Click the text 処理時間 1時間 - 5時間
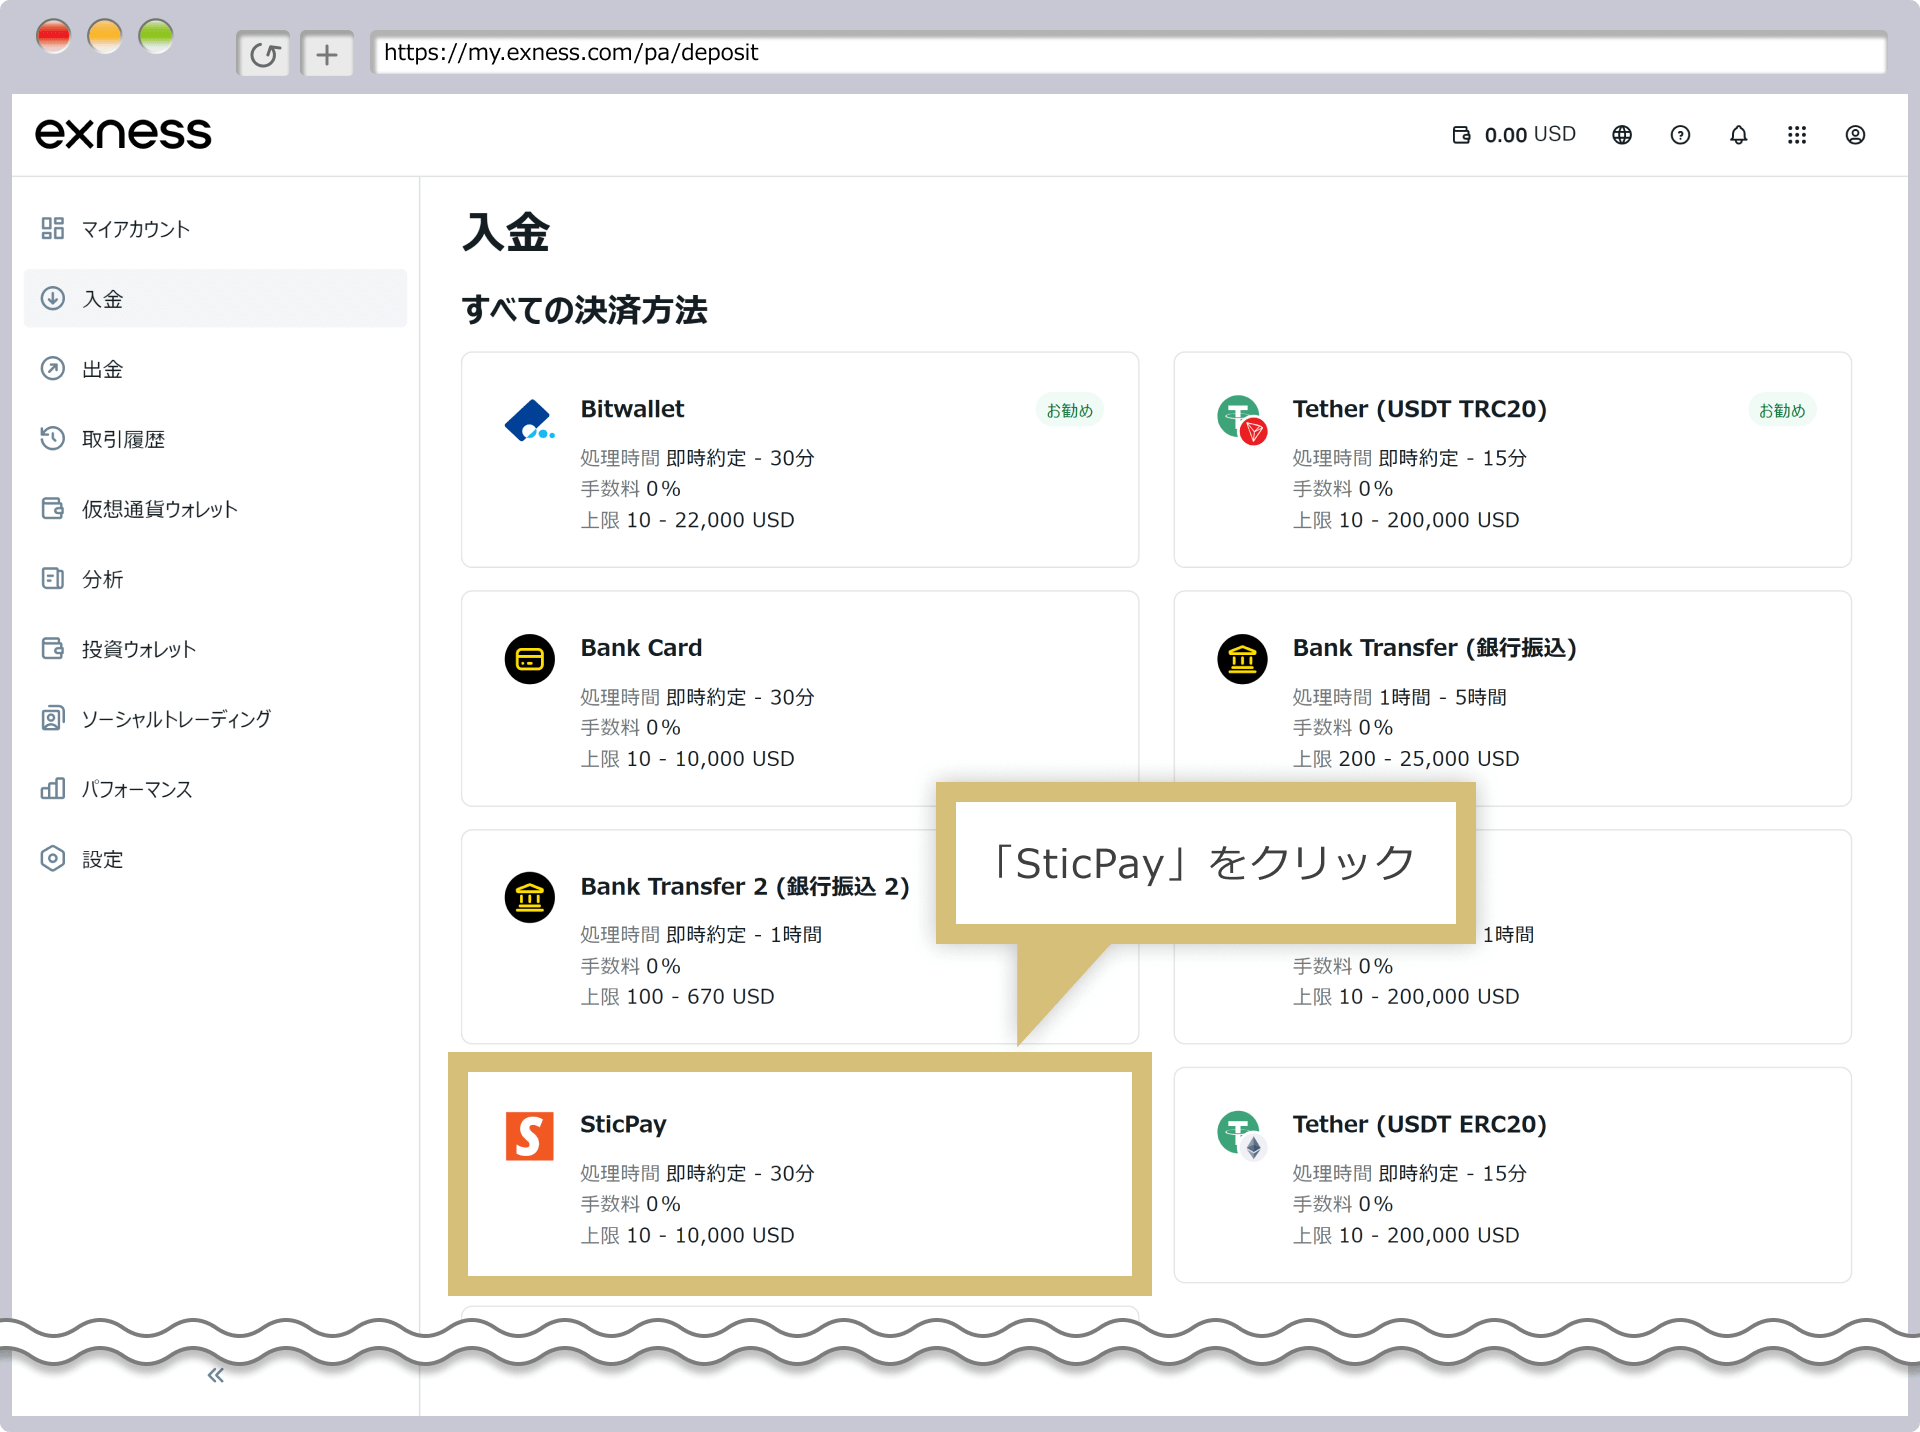The width and height of the screenshot is (1920, 1432). tap(1400, 697)
